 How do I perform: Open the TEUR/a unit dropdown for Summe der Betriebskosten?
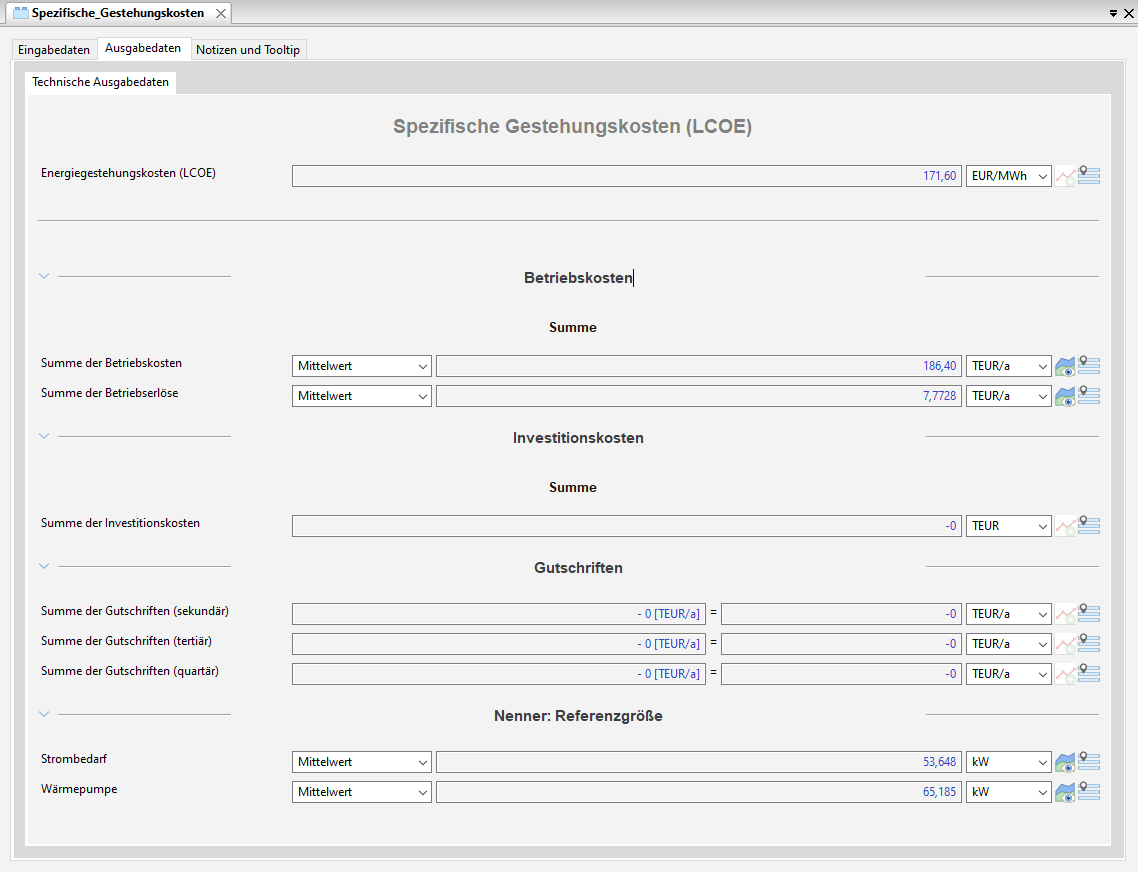pos(1009,366)
